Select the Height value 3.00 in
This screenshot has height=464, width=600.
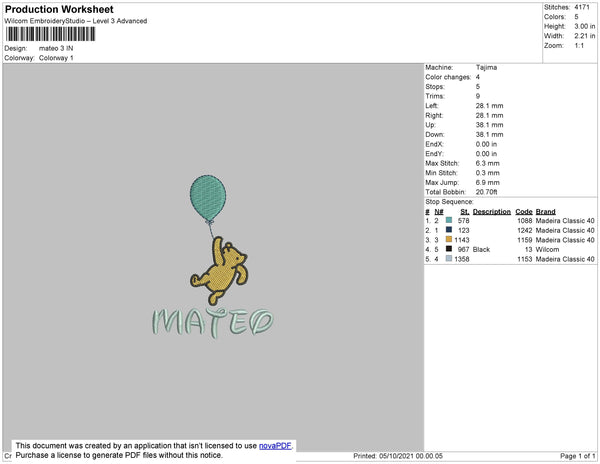(585, 26)
